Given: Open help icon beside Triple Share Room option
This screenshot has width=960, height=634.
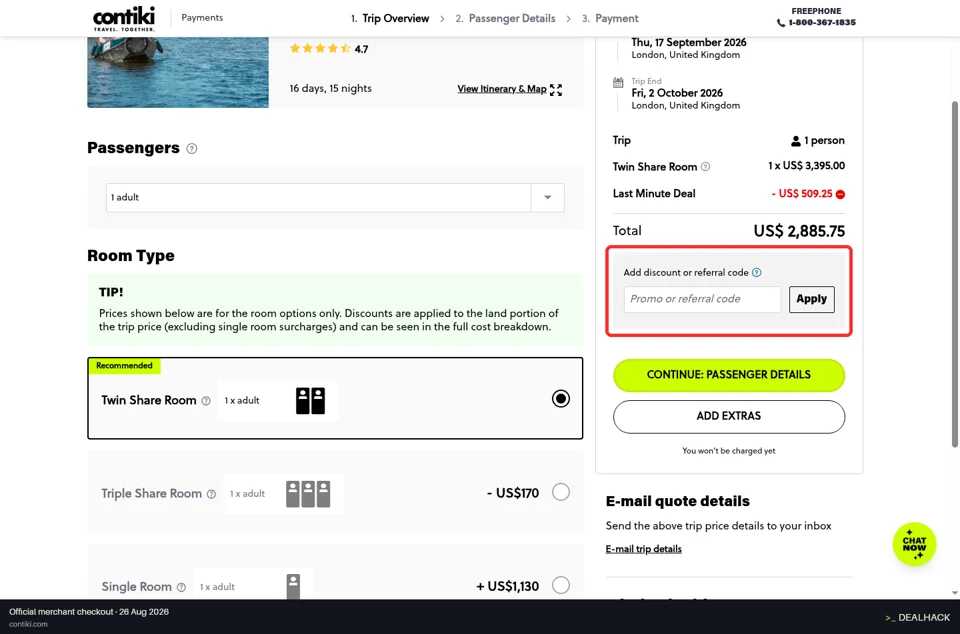Looking at the screenshot, I should [x=211, y=494].
